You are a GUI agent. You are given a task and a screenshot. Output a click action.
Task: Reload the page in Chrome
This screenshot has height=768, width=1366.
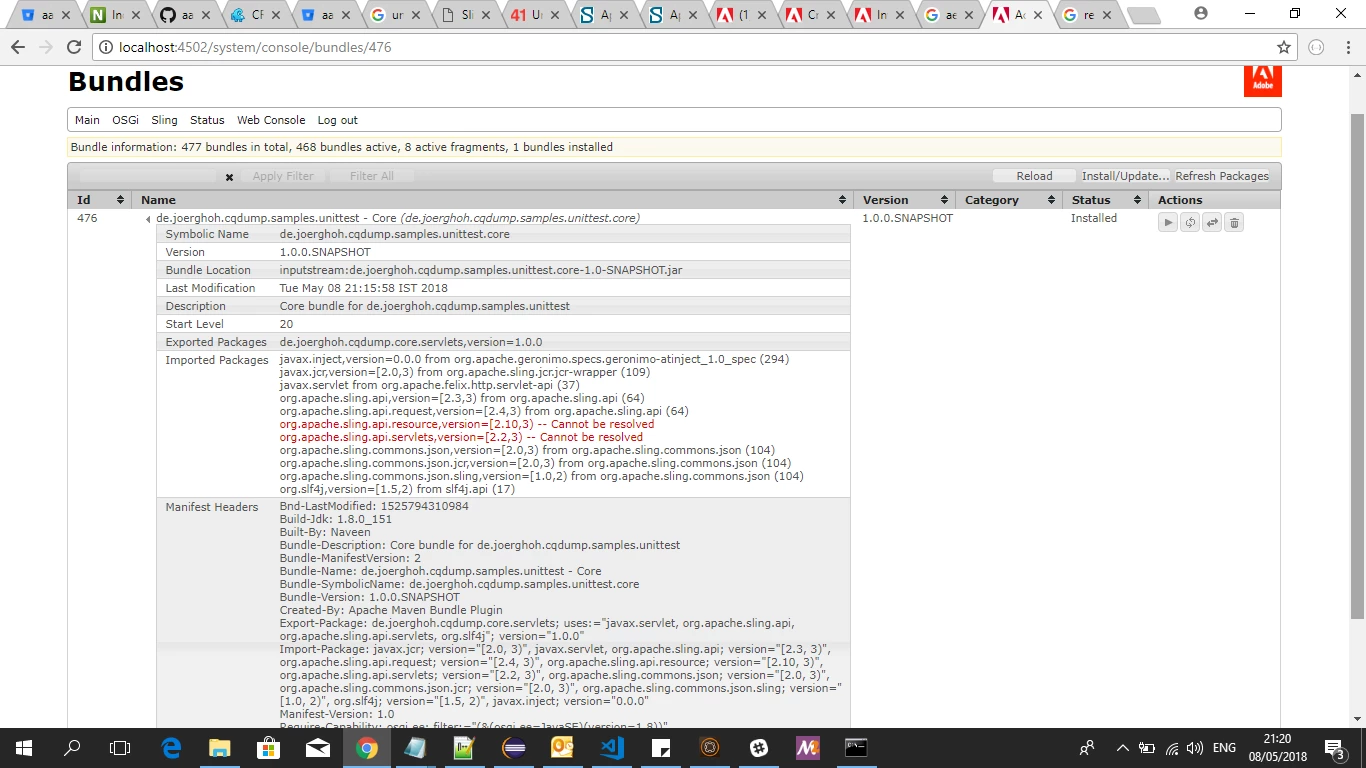pos(73,47)
